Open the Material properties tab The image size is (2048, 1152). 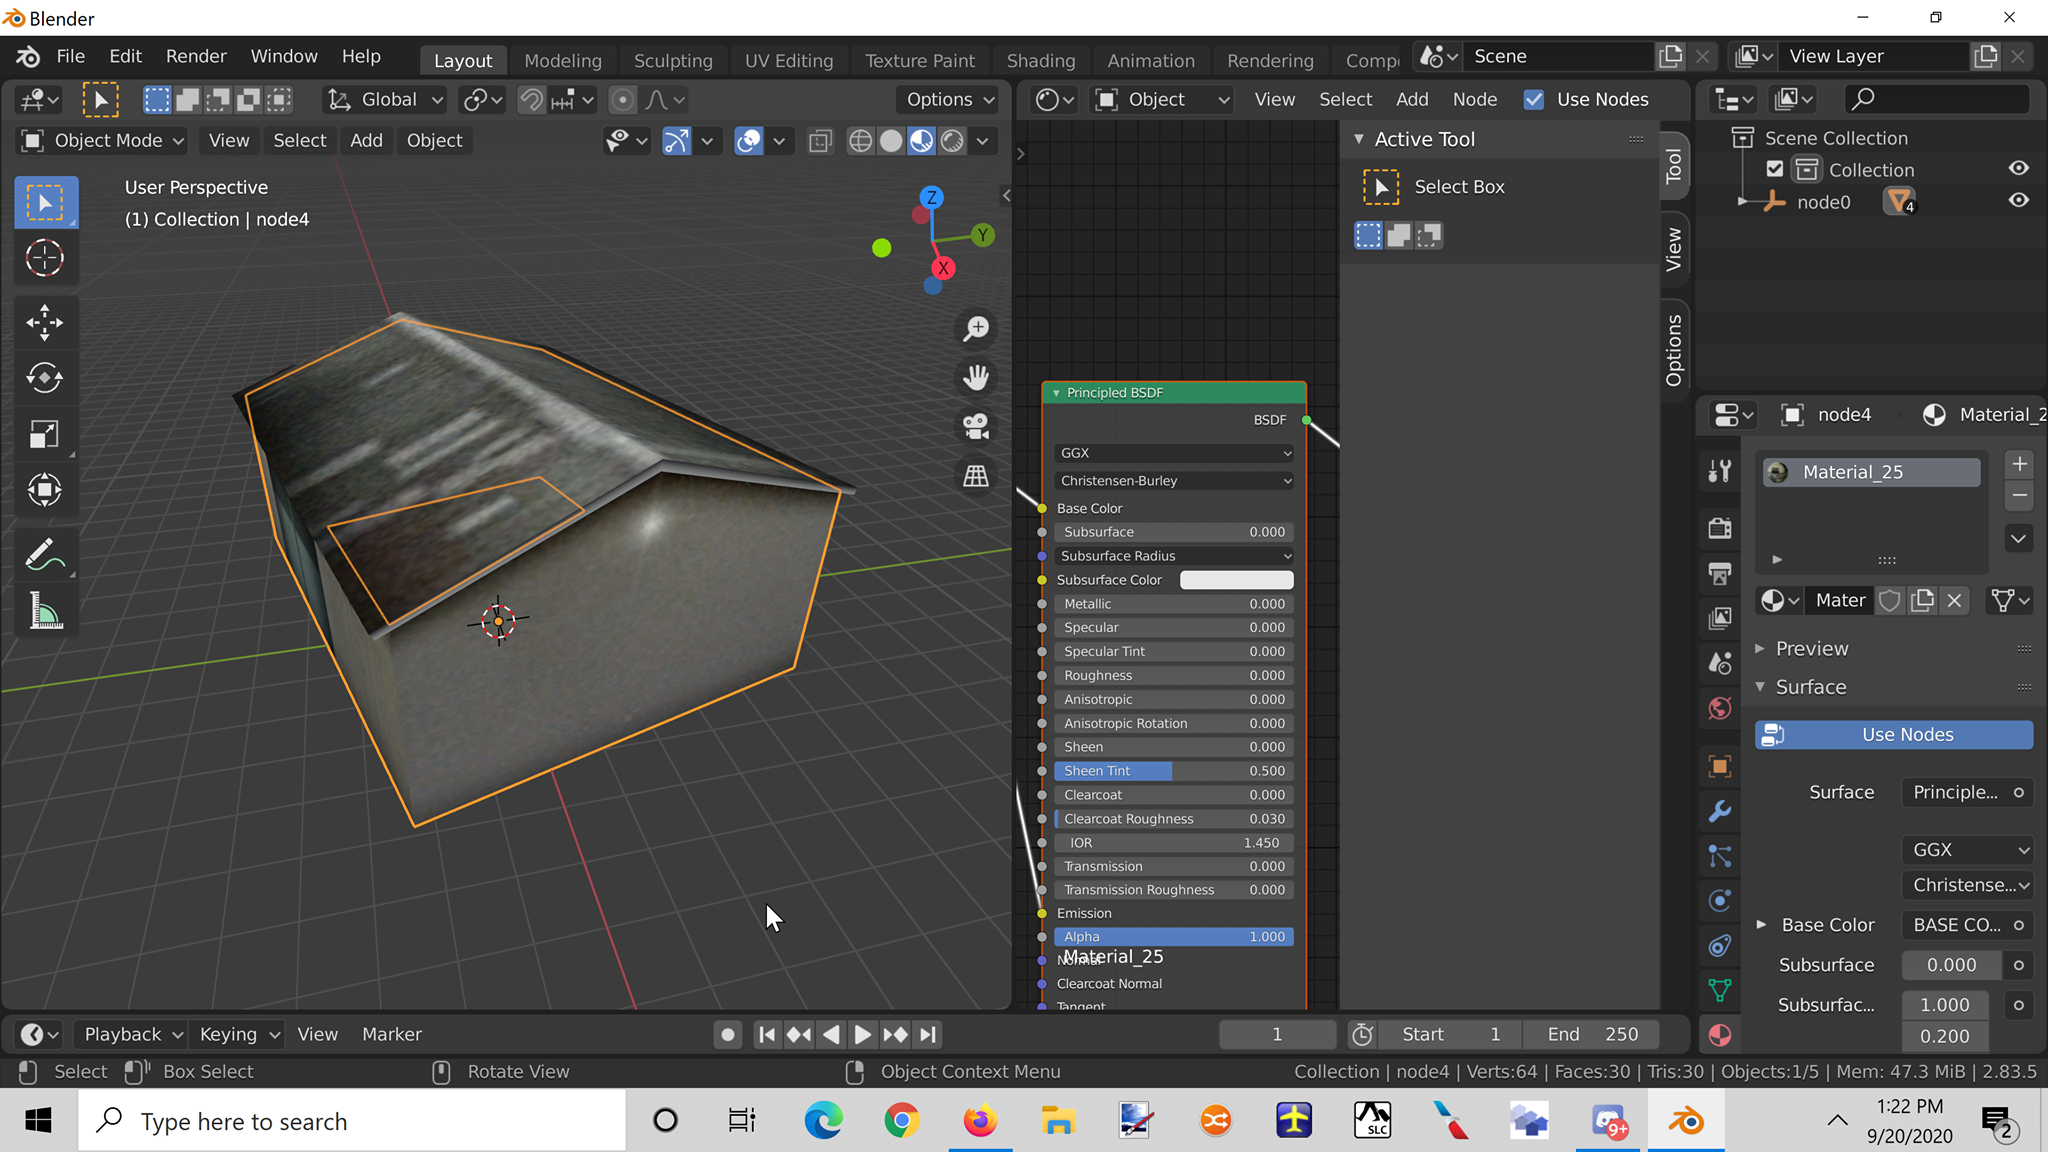click(1720, 1035)
